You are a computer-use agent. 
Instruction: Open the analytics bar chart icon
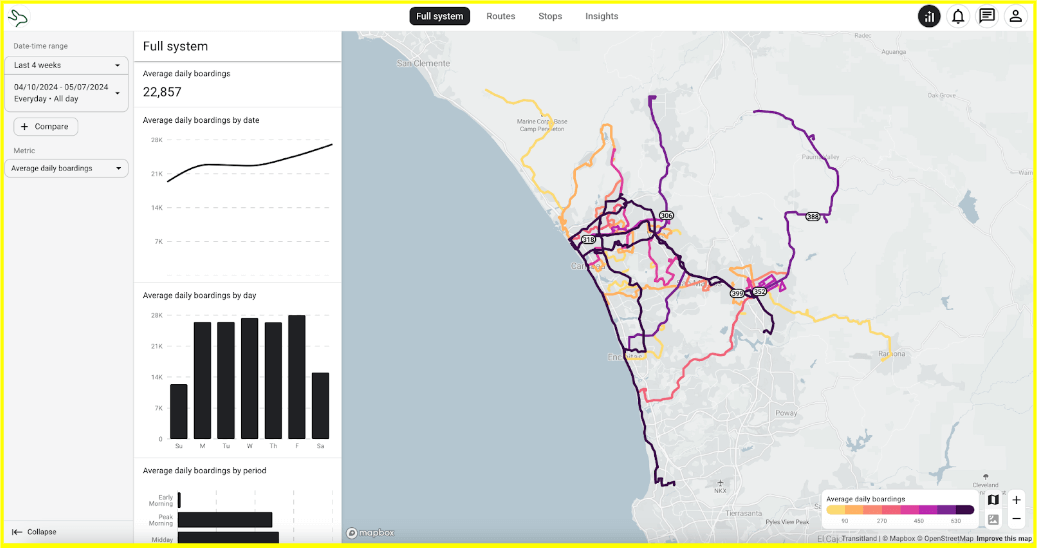[929, 16]
